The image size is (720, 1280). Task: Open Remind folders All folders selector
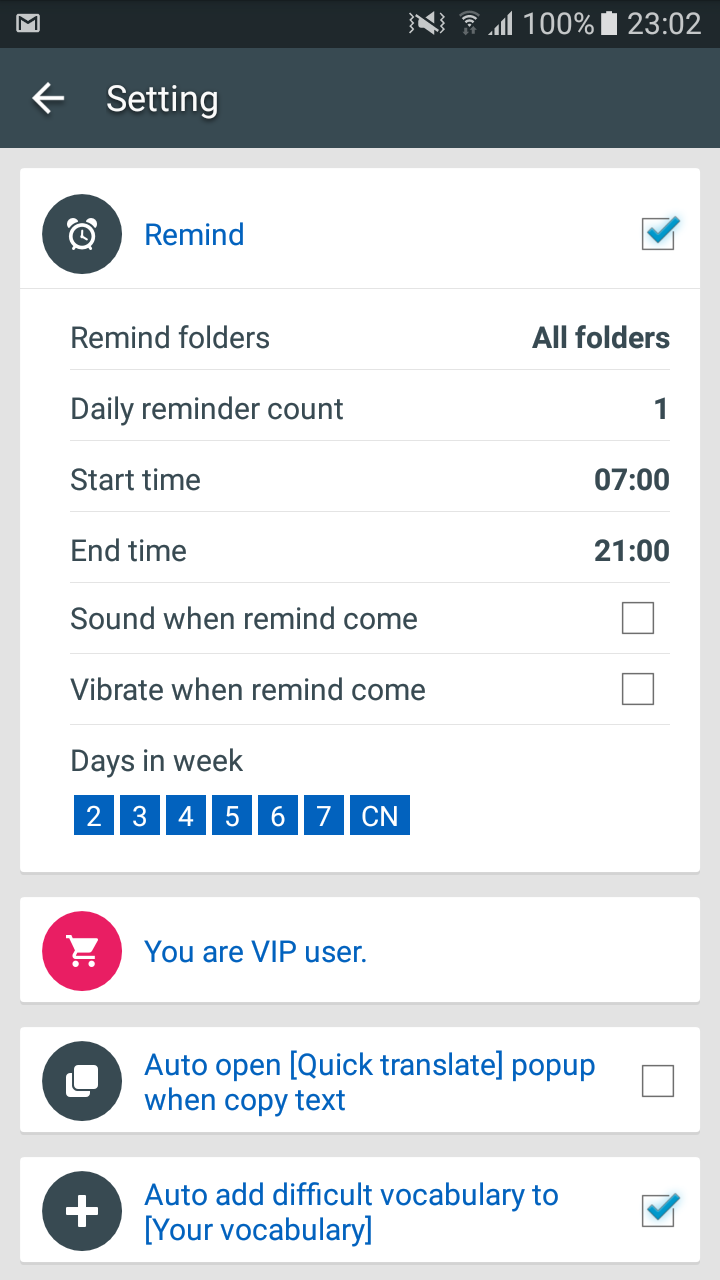tap(370, 338)
